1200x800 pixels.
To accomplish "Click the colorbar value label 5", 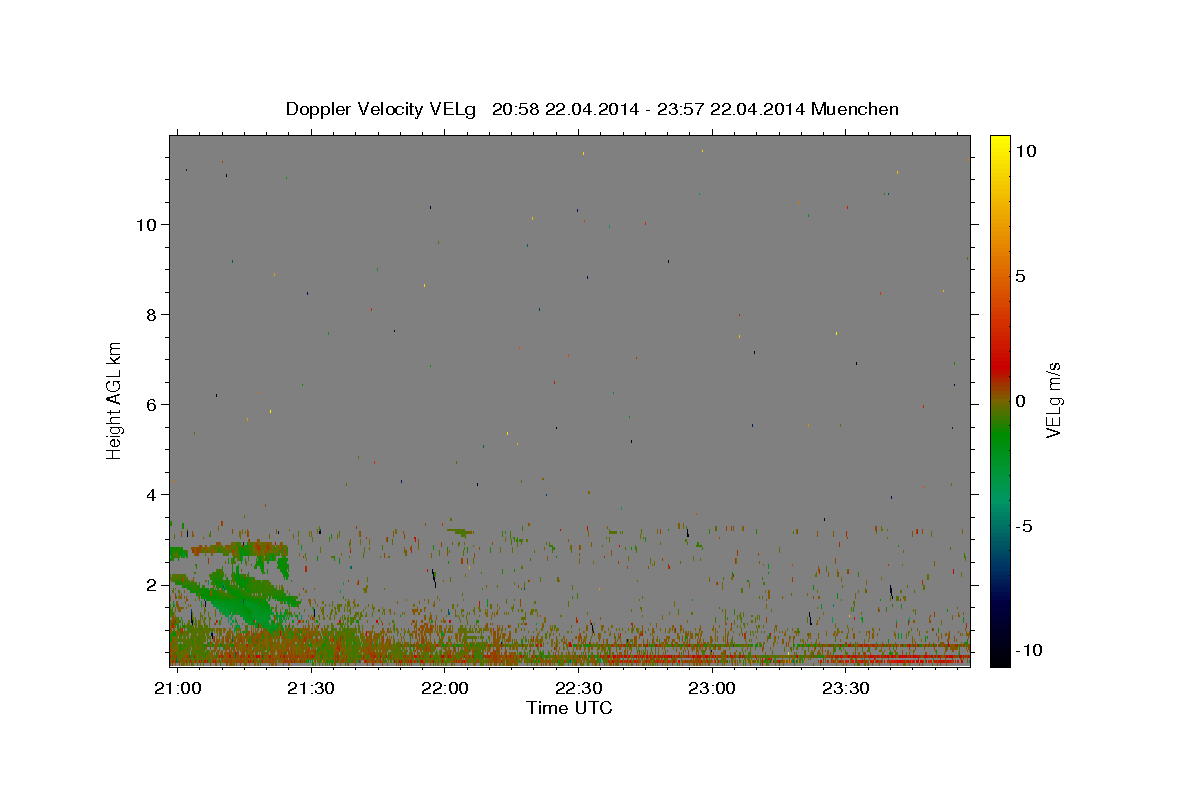I will 1020,276.
